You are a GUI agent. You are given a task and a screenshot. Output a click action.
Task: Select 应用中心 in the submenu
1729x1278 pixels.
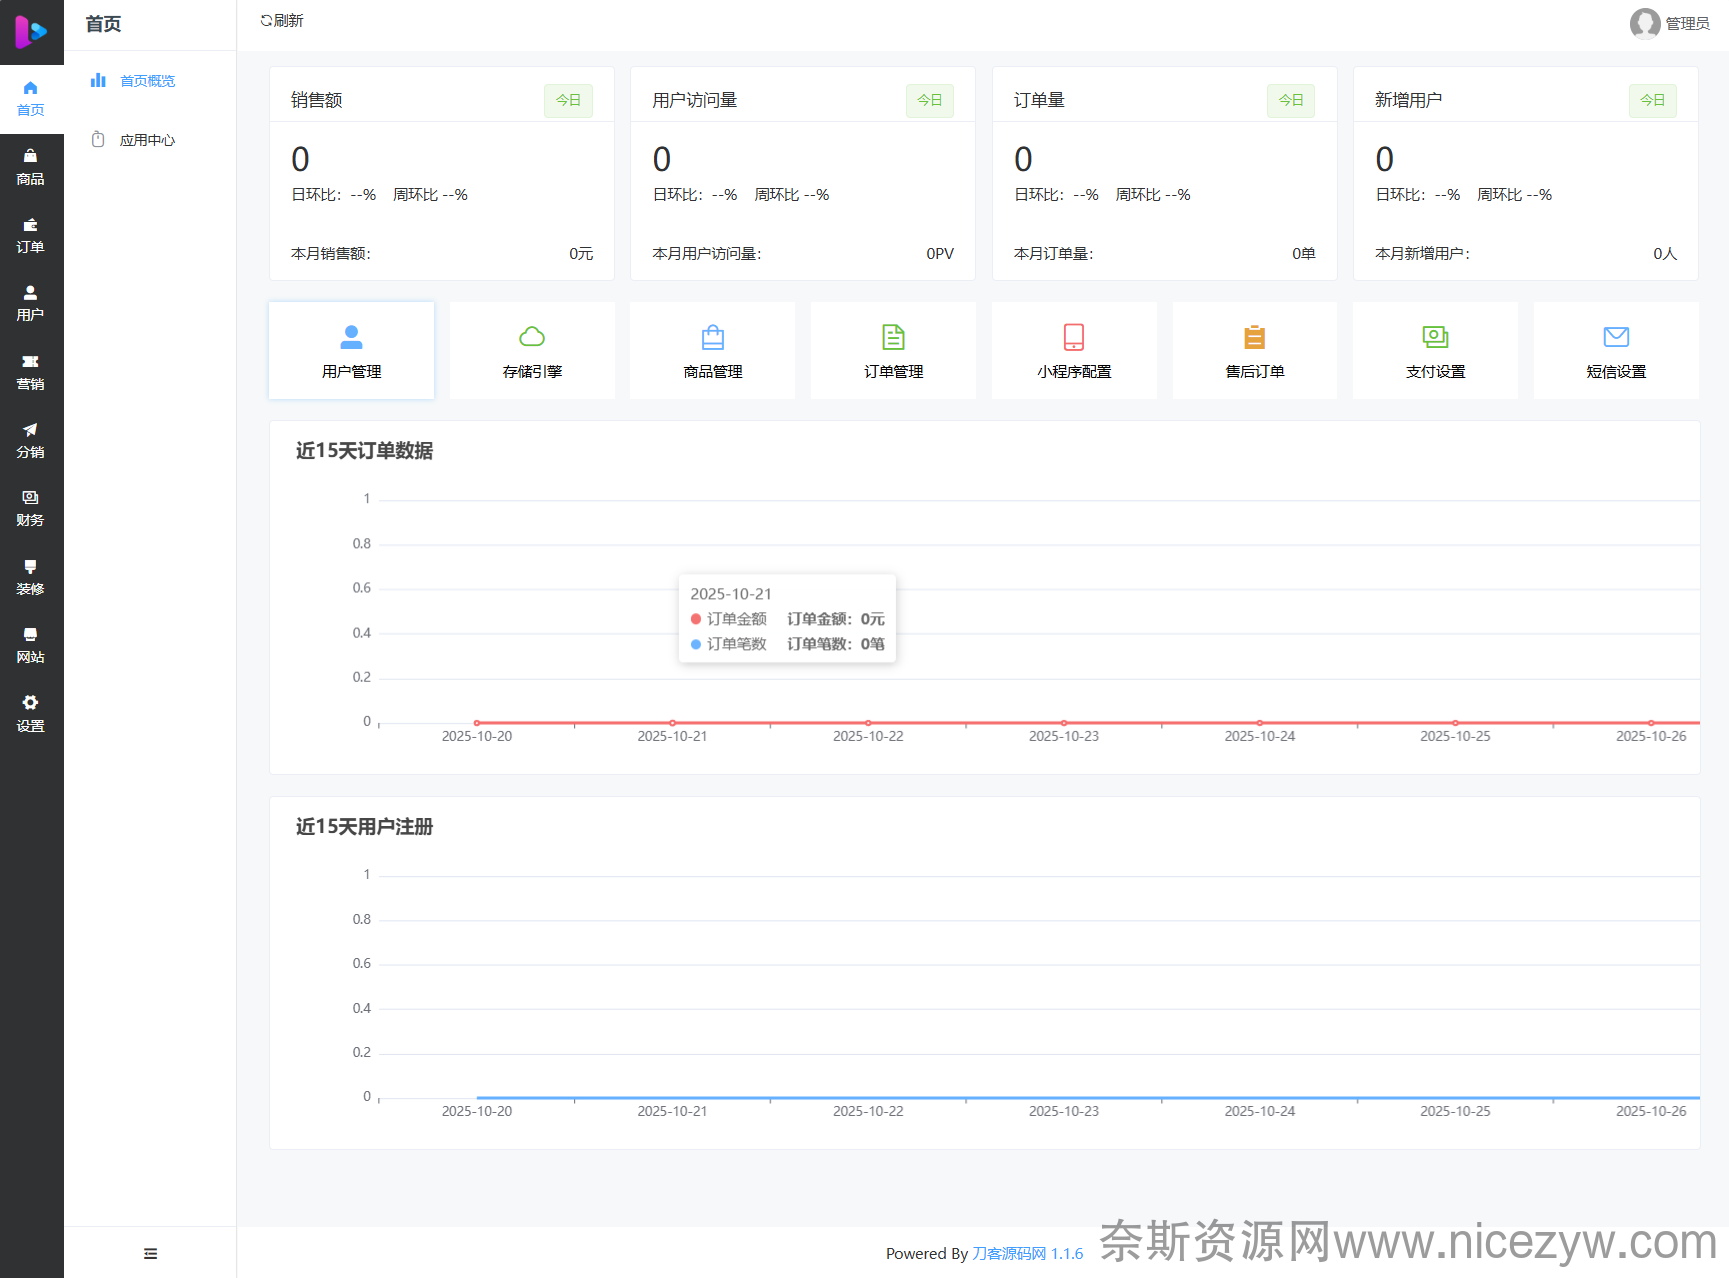point(147,140)
